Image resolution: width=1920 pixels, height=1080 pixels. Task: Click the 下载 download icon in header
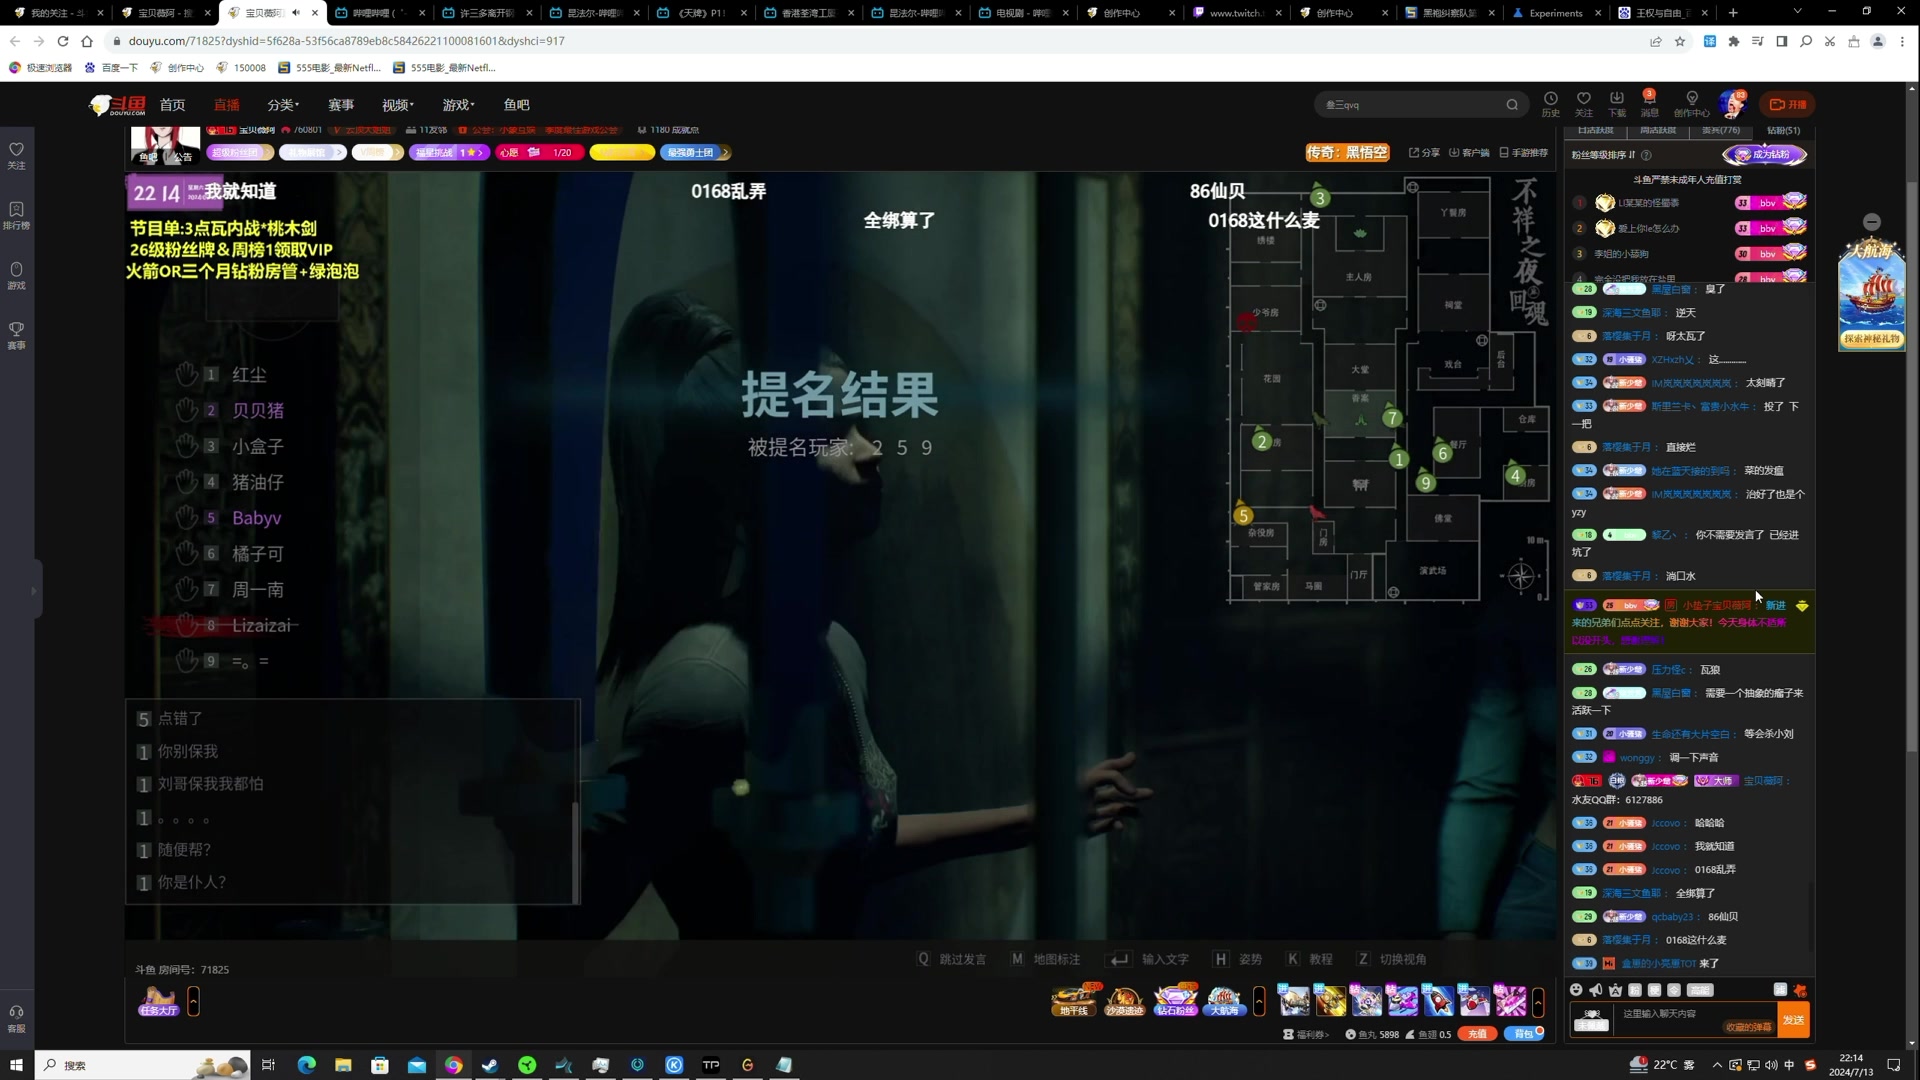point(1616,99)
